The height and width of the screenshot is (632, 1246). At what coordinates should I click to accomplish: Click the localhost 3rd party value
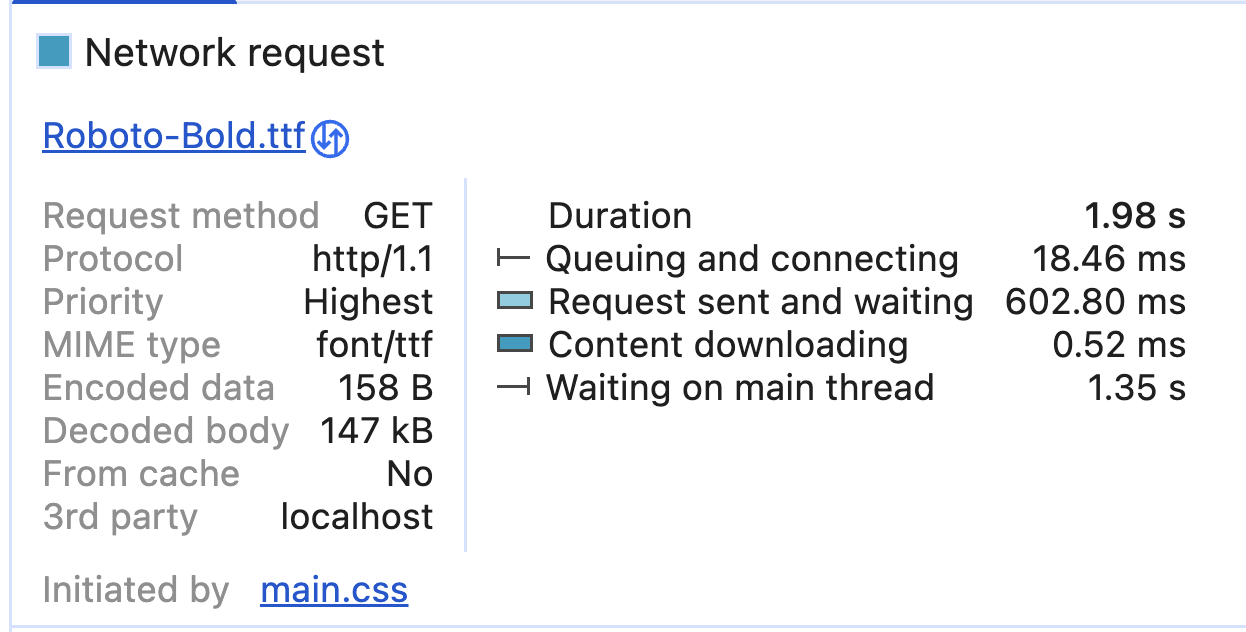pos(356,517)
